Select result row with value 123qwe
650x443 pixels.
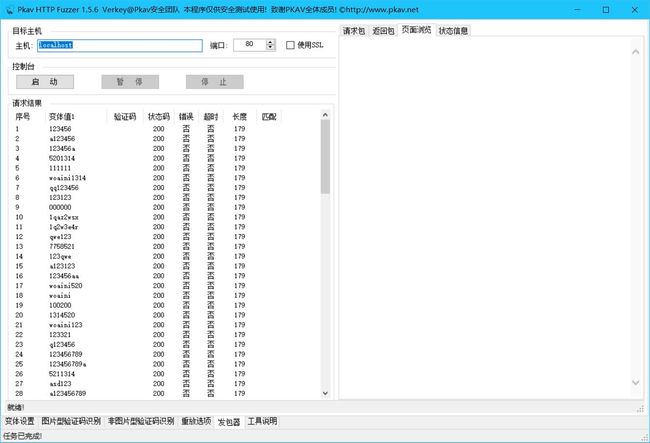click(166, 256)
